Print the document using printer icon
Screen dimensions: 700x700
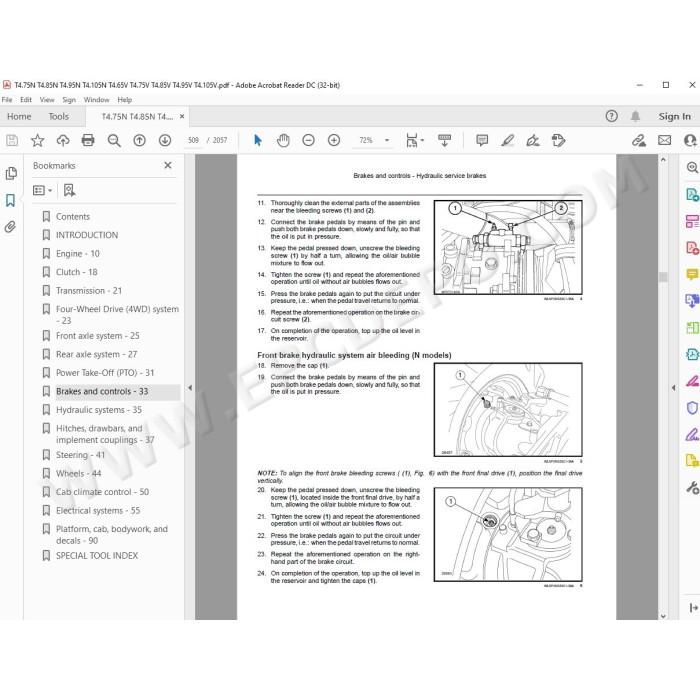[x=88, y=141]
